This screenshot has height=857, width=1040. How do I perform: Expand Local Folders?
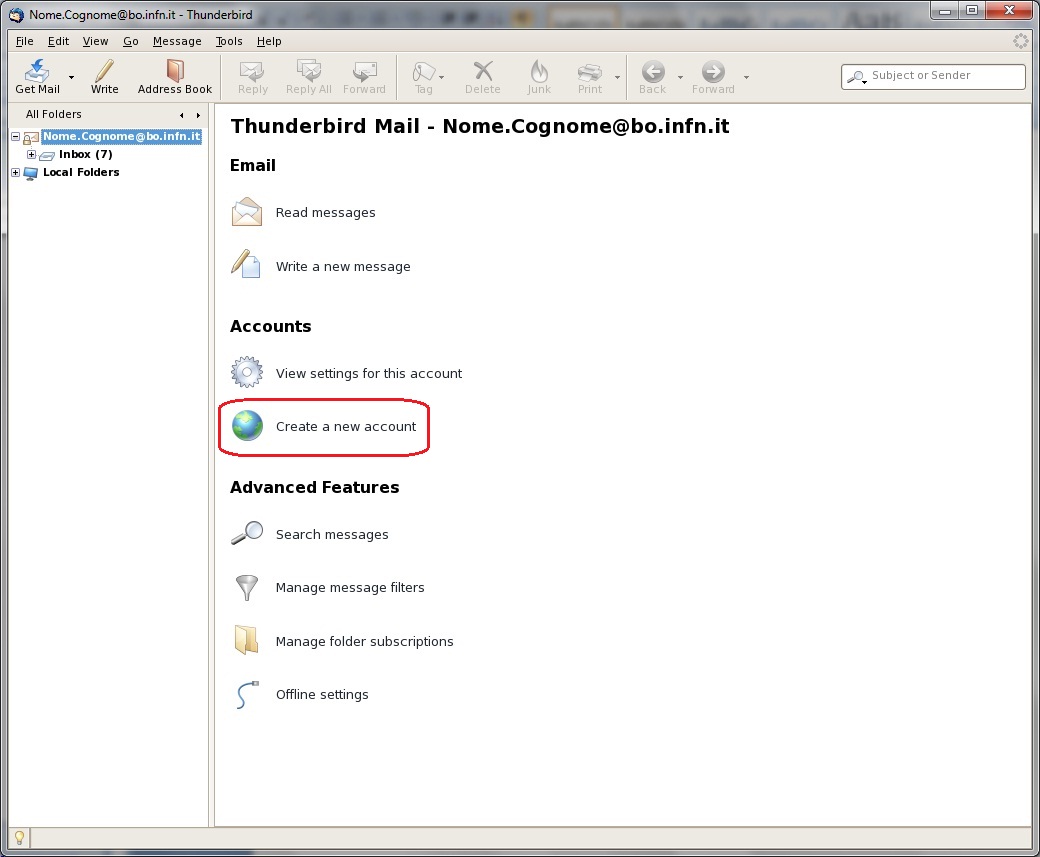tap(15, 172)
